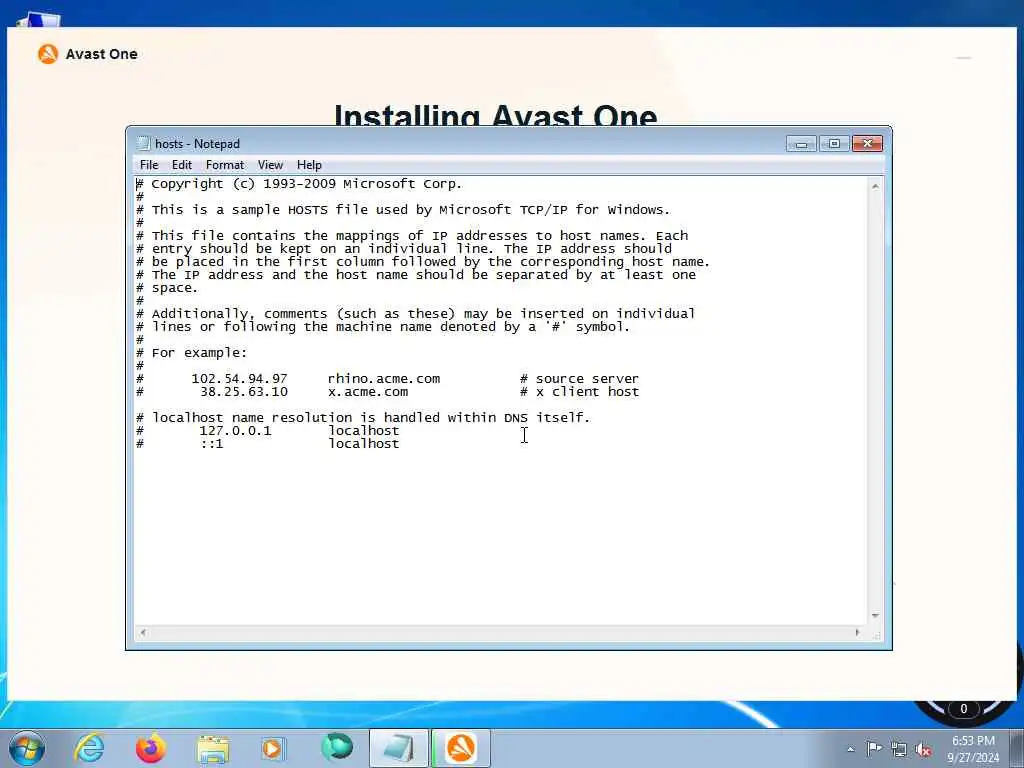This screenshot has height=768, width=1024.
Task: Launch Firefox from the taskbar
Action: click(x=150, y=748)
